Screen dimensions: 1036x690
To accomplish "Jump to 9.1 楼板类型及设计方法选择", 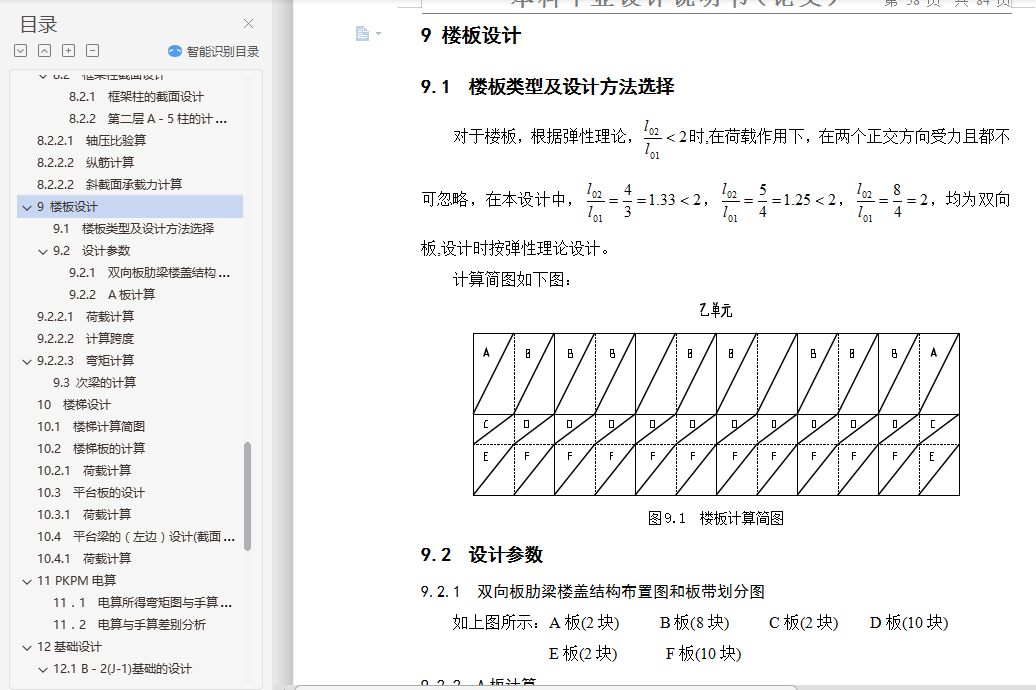I will point(133,229).
